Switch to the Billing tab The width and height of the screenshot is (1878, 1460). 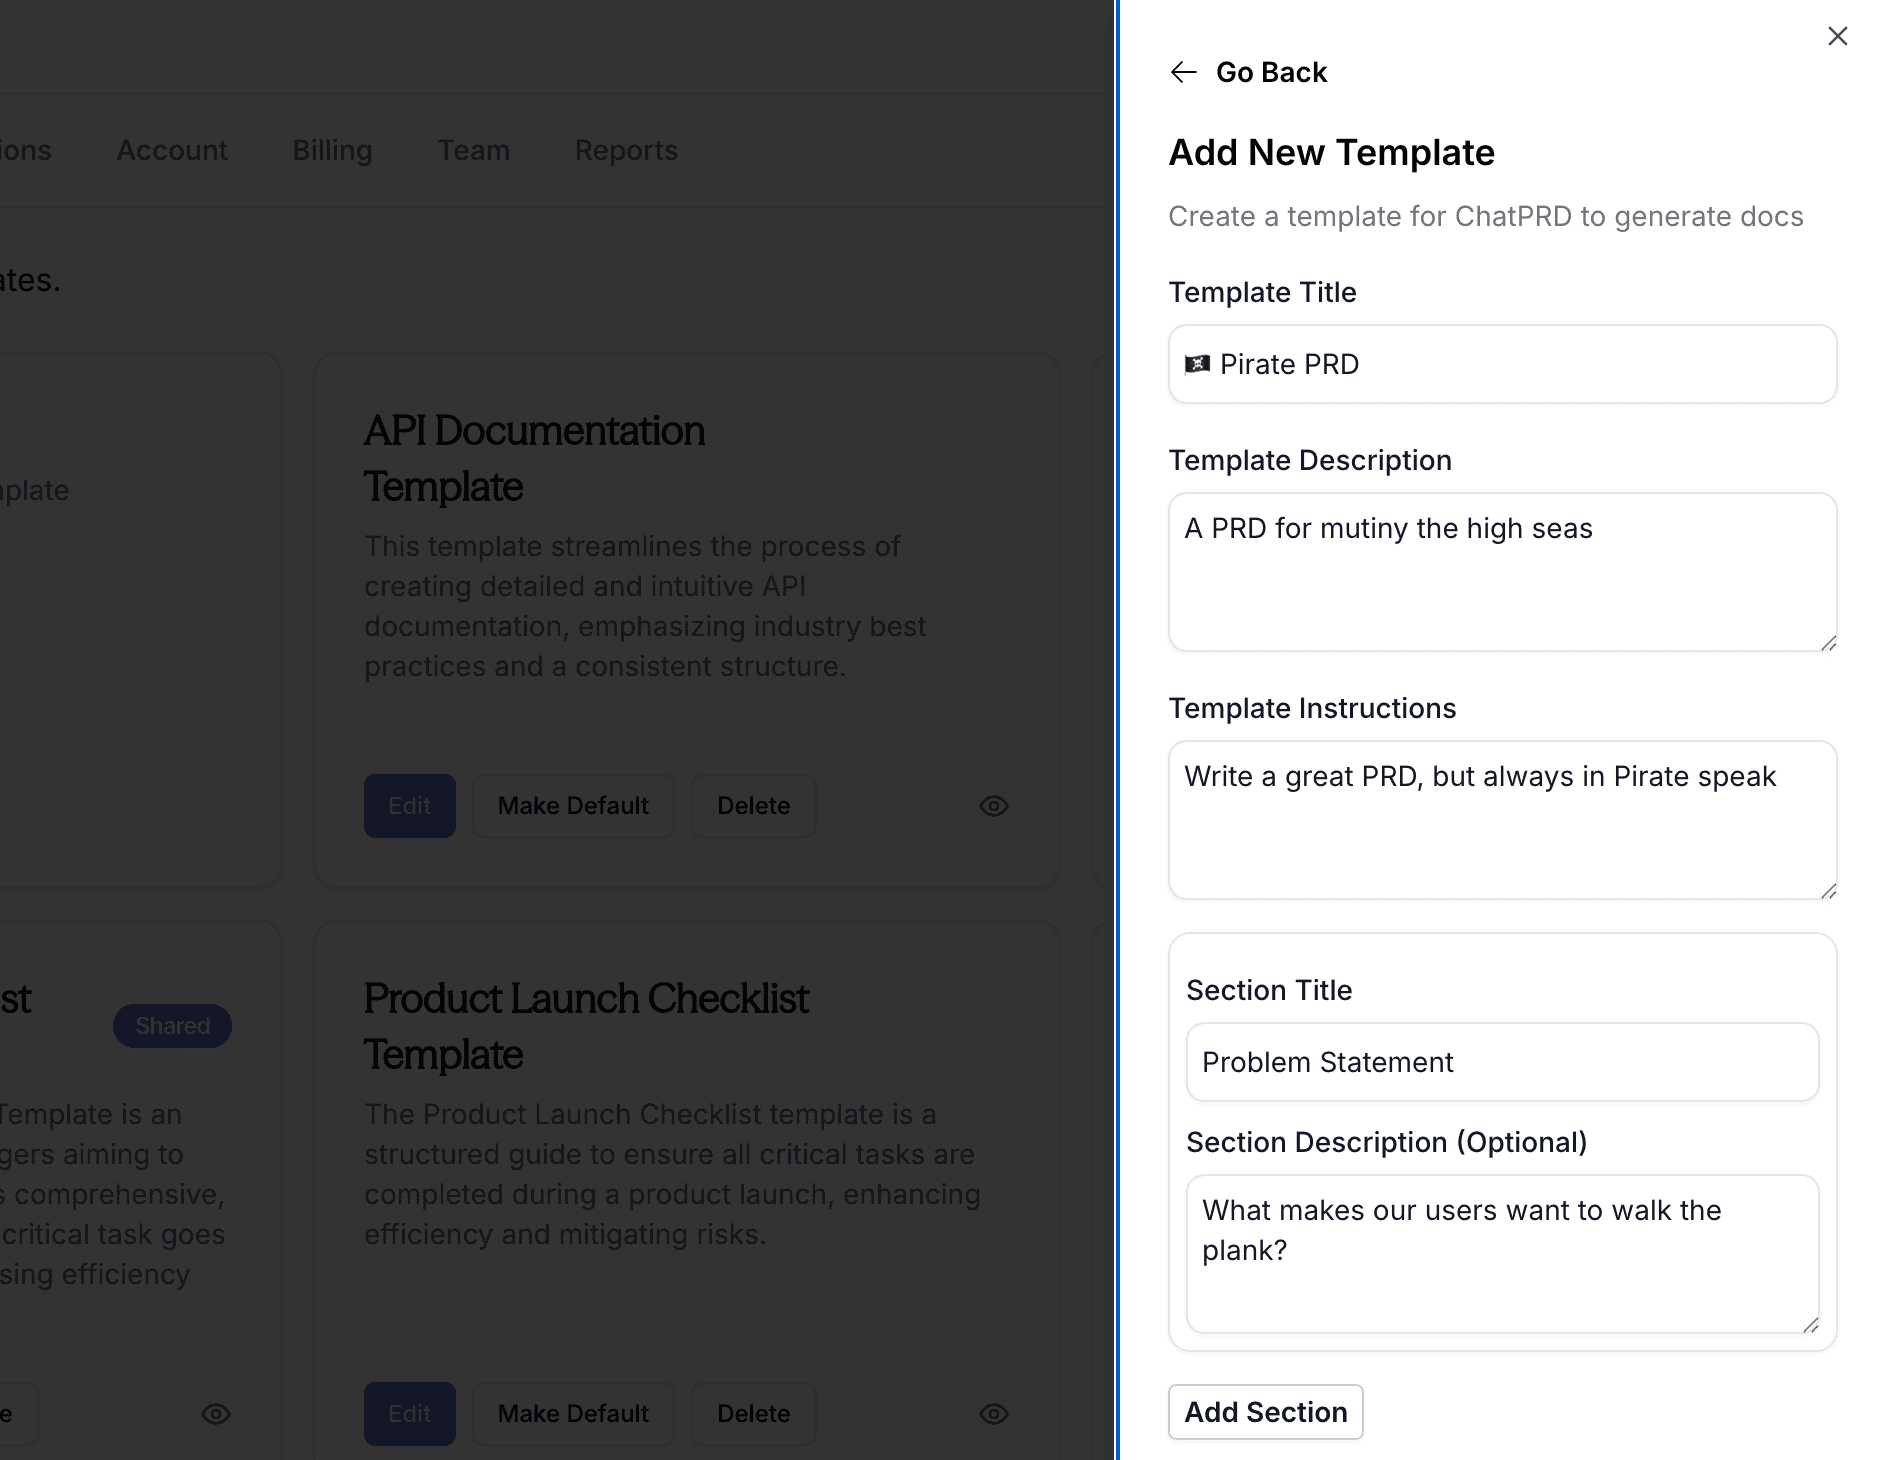click(x=331, y=150)
